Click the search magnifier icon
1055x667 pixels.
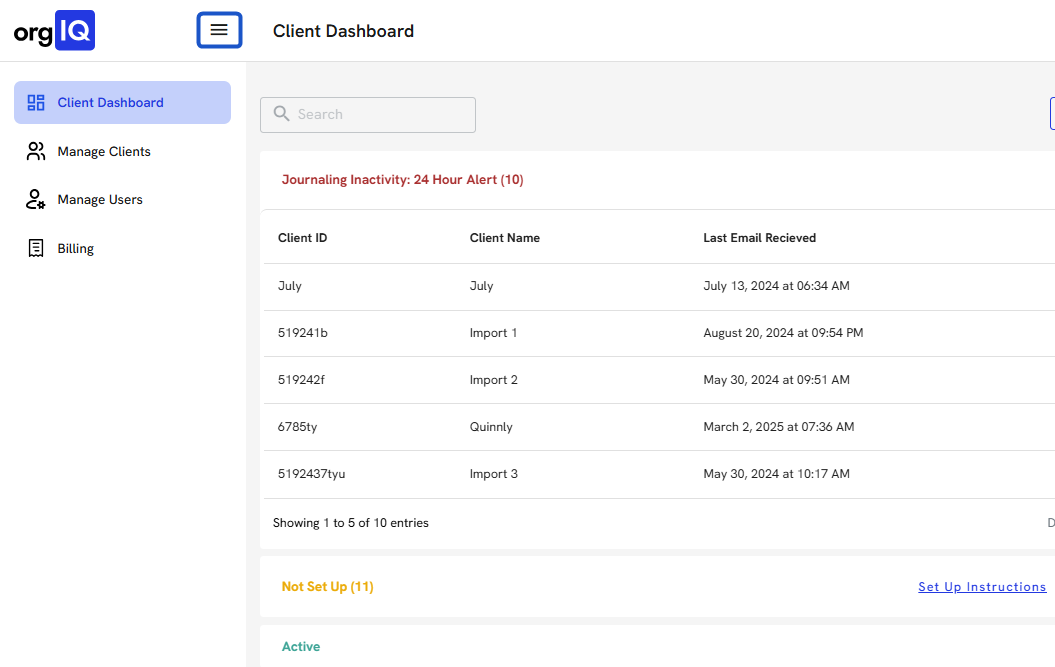pyautogui.click(x=282, y=115)
